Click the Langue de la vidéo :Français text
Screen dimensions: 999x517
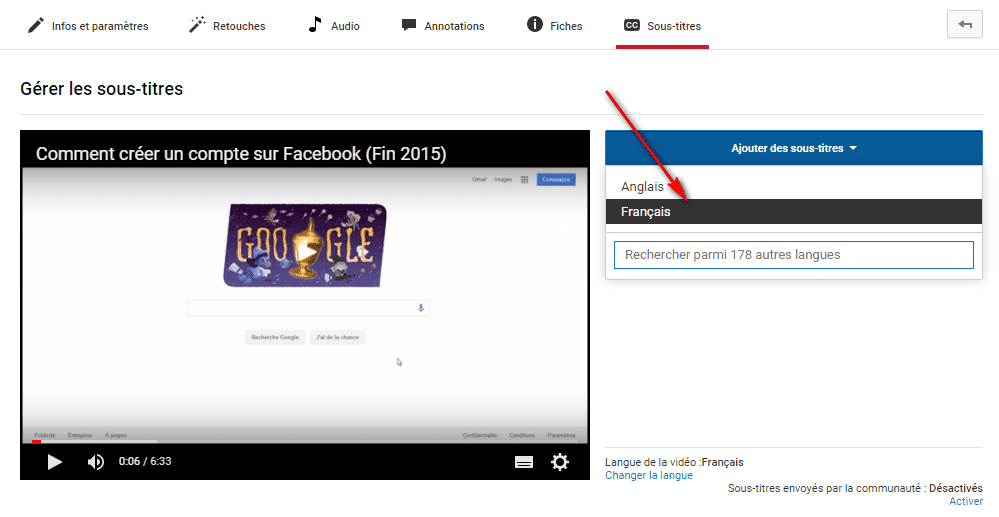(x=674, y=462)
